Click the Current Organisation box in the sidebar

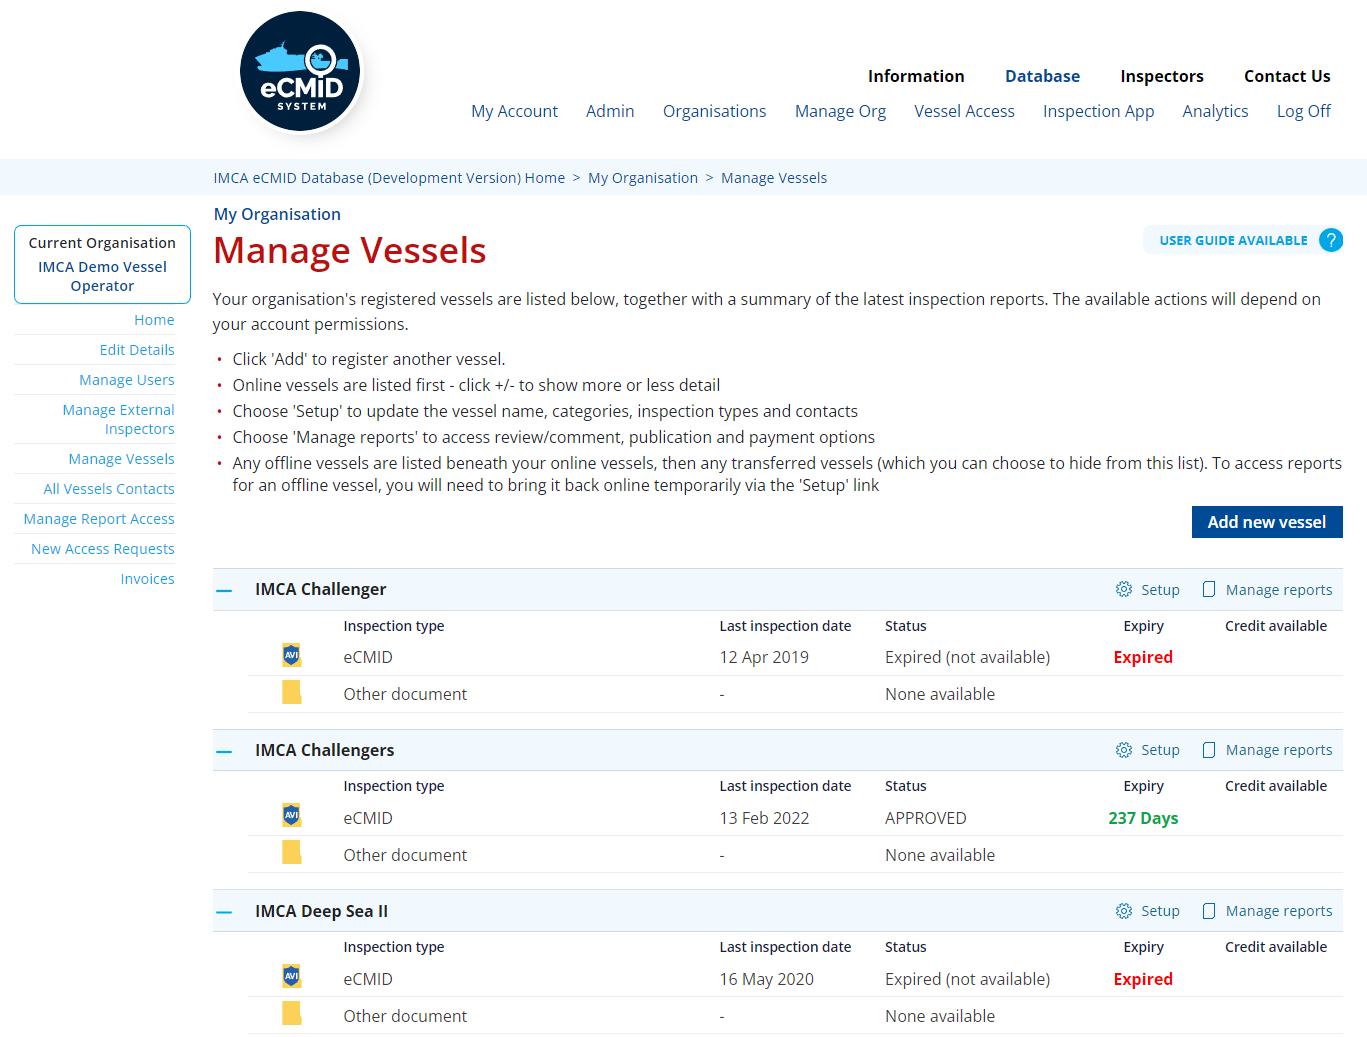click(x=102, y=264)
